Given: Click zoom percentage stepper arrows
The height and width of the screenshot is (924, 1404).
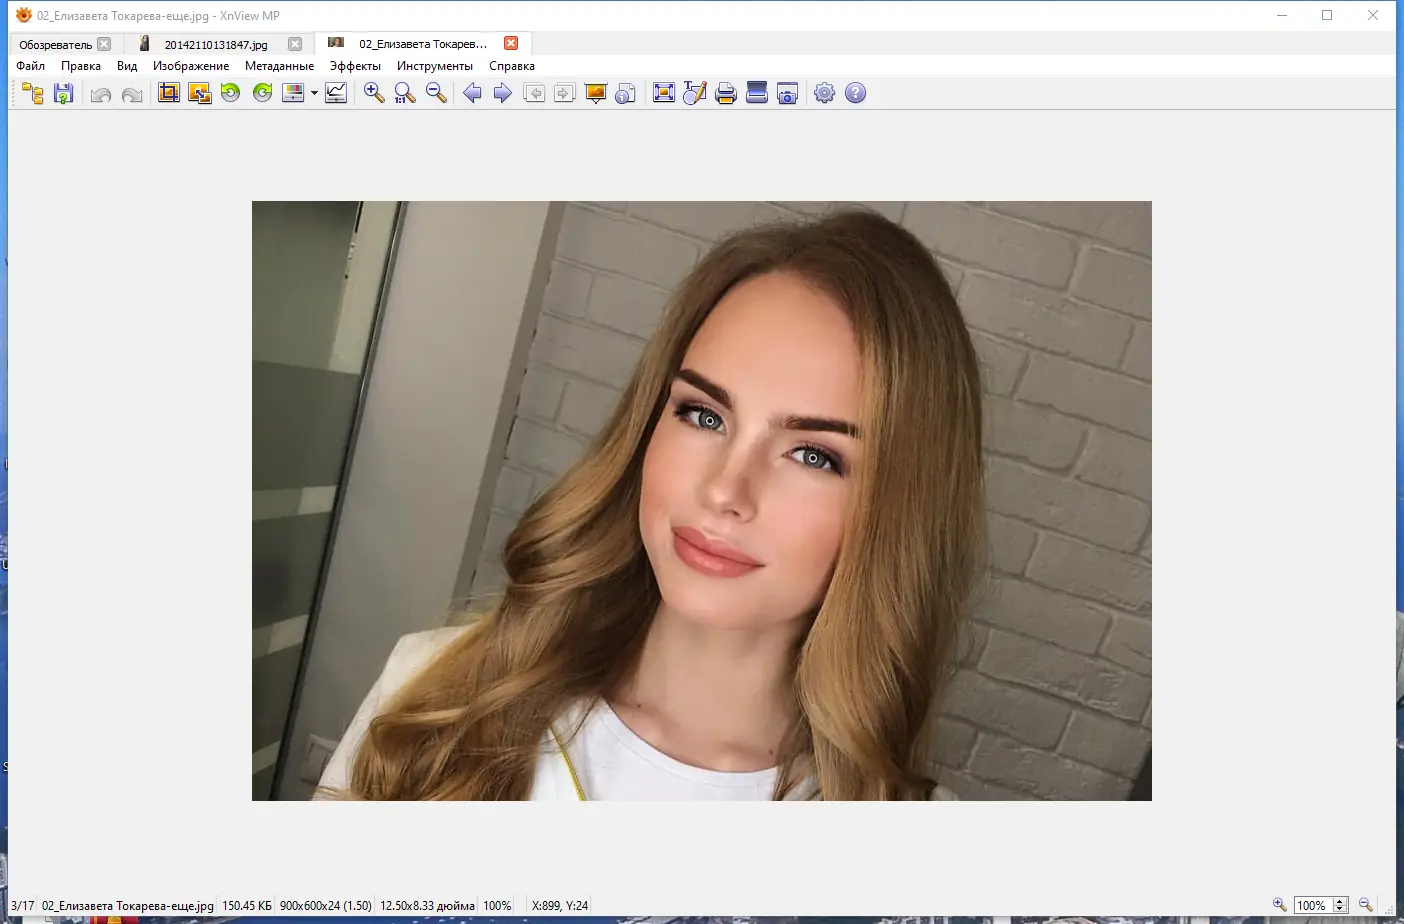Looking at the screenshot, I should coord(1341,905).
